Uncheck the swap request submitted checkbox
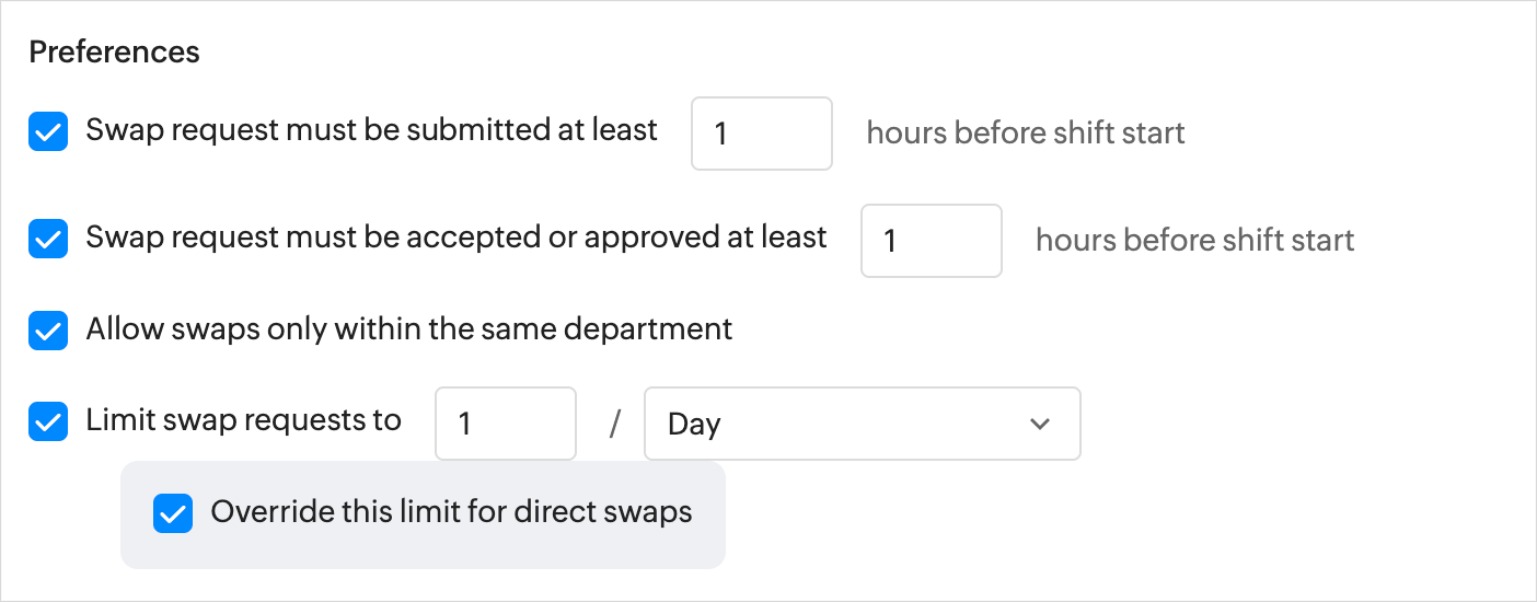The width and height of the screenshot is (1537, 602). pos(48,132)
